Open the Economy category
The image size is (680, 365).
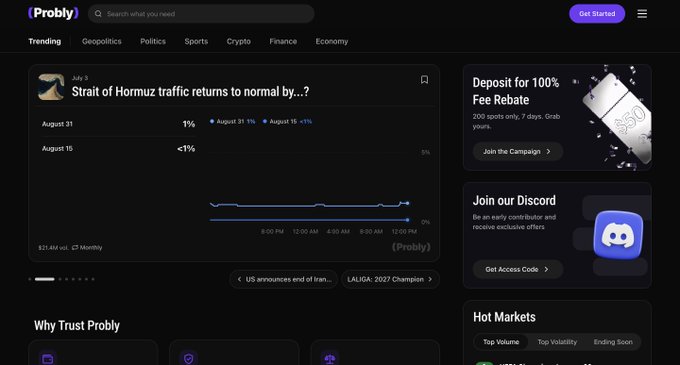(332, 41)
